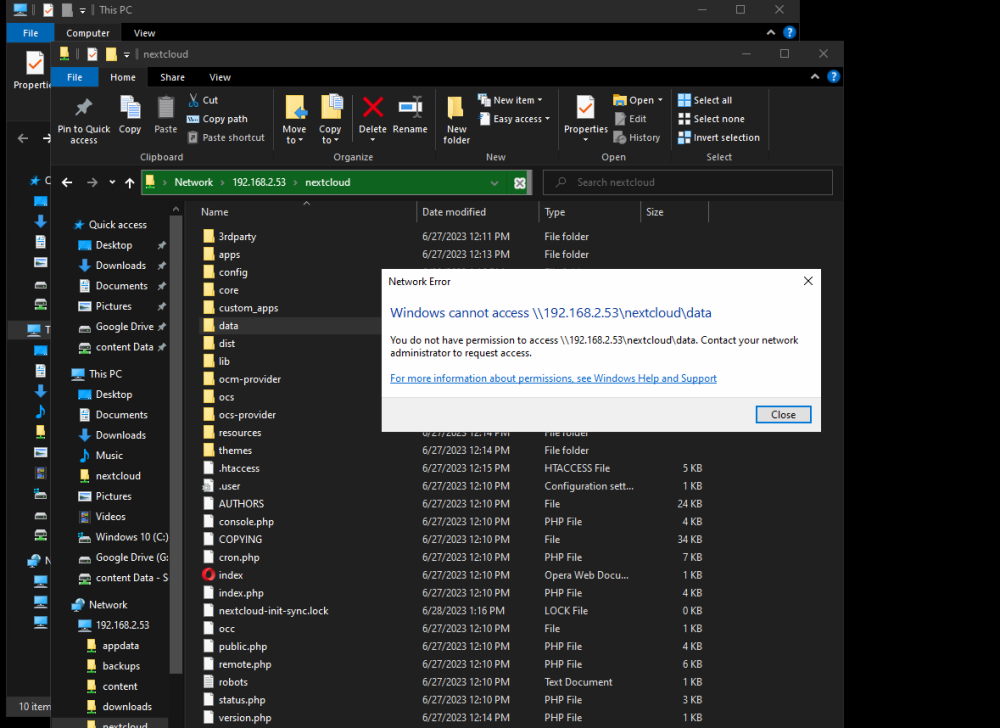Open Help icon in nextcloud window
This screenshot has height=728, width=1000.
[x=833, y=77]
